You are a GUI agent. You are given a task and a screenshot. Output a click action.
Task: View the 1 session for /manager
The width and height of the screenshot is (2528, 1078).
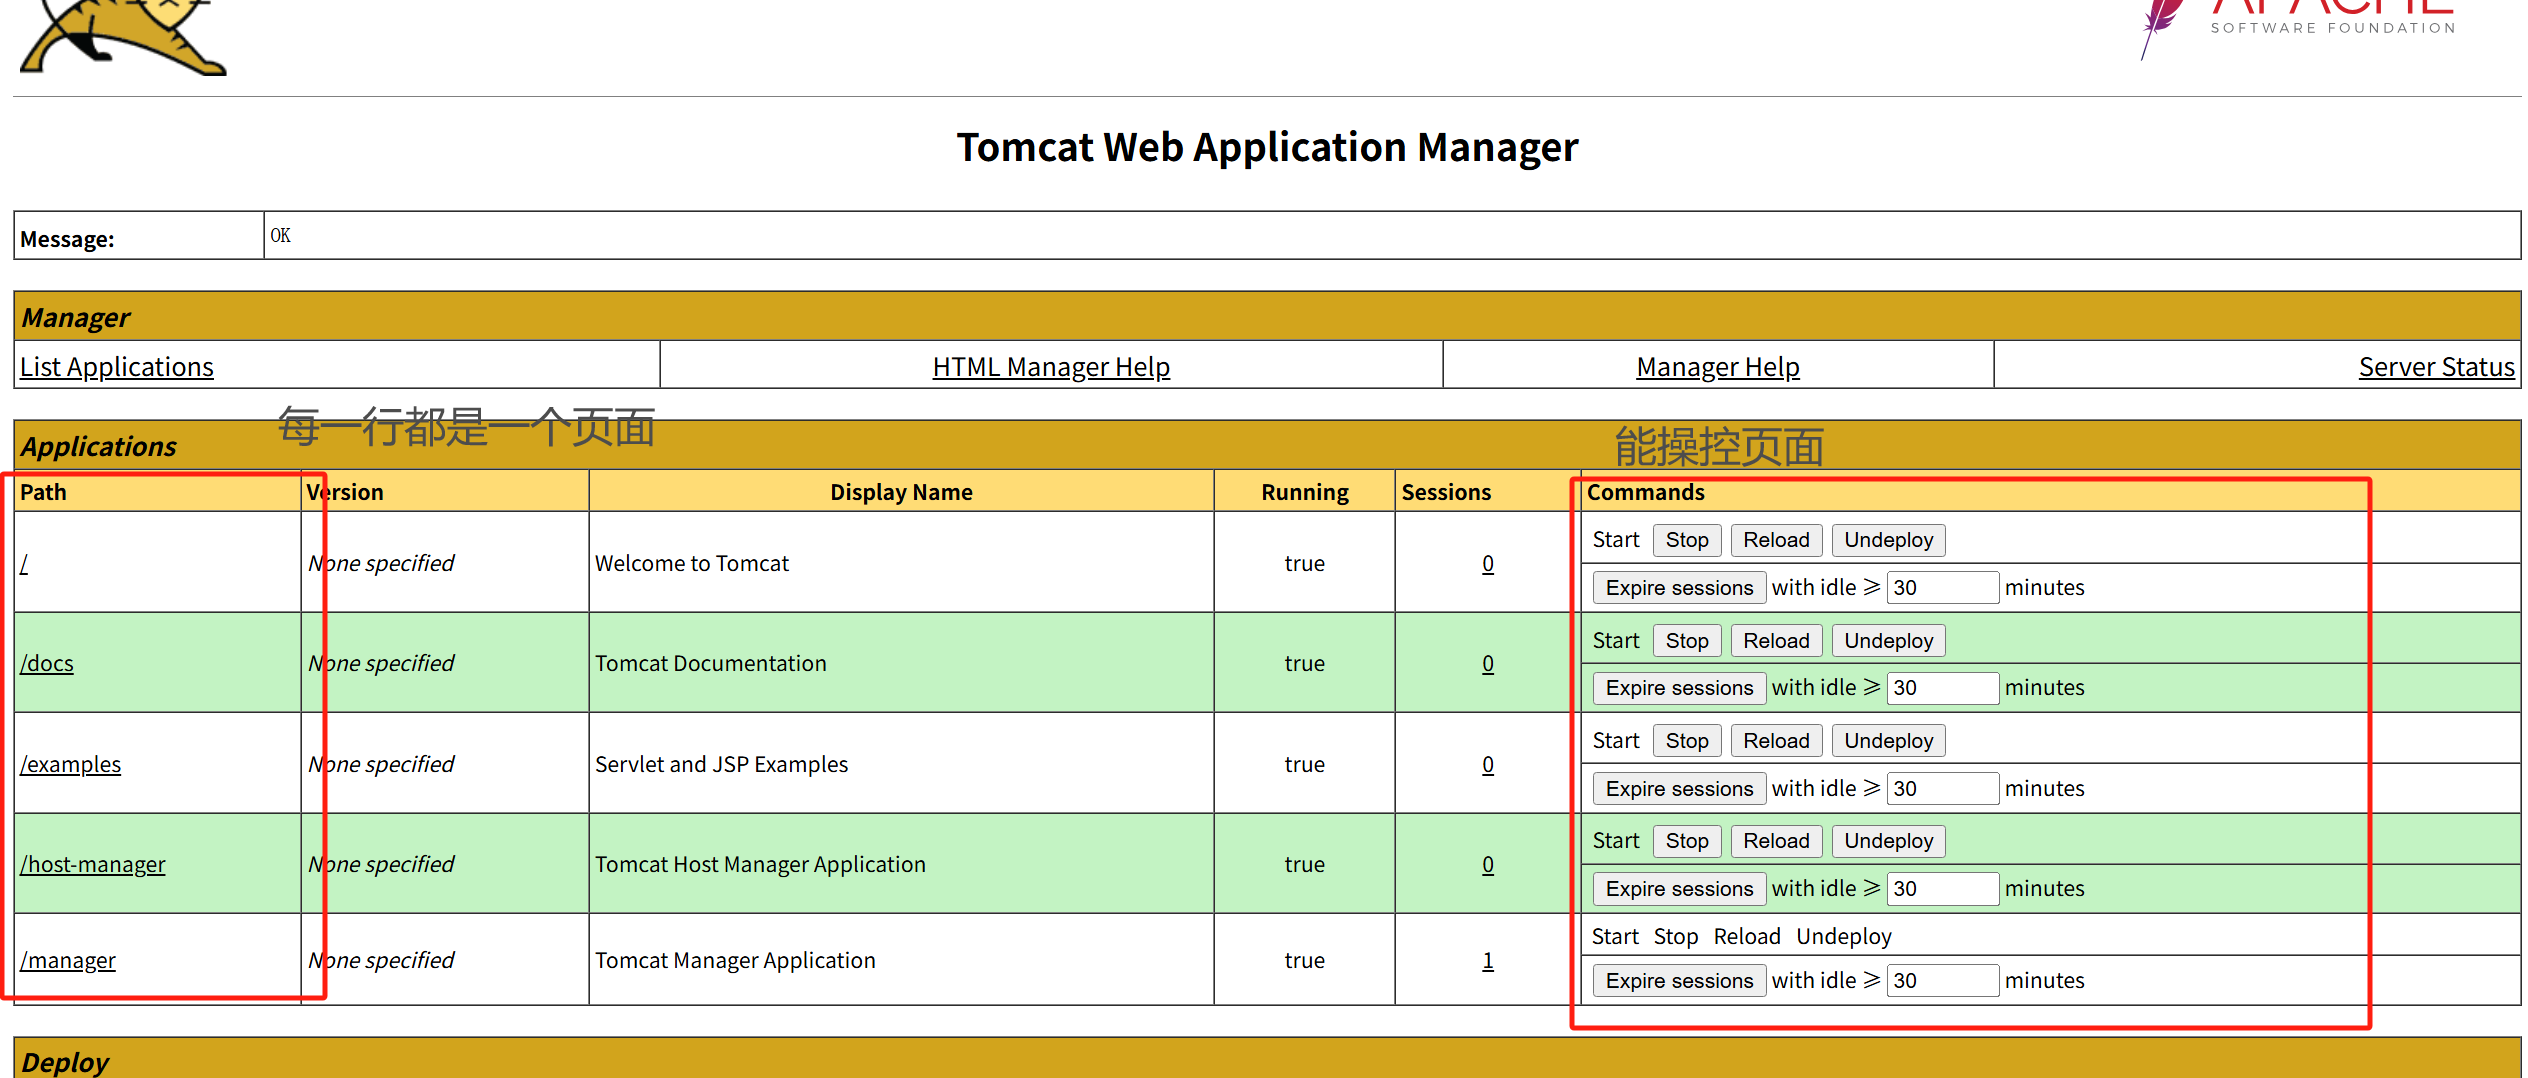[x=1488, y=960]
